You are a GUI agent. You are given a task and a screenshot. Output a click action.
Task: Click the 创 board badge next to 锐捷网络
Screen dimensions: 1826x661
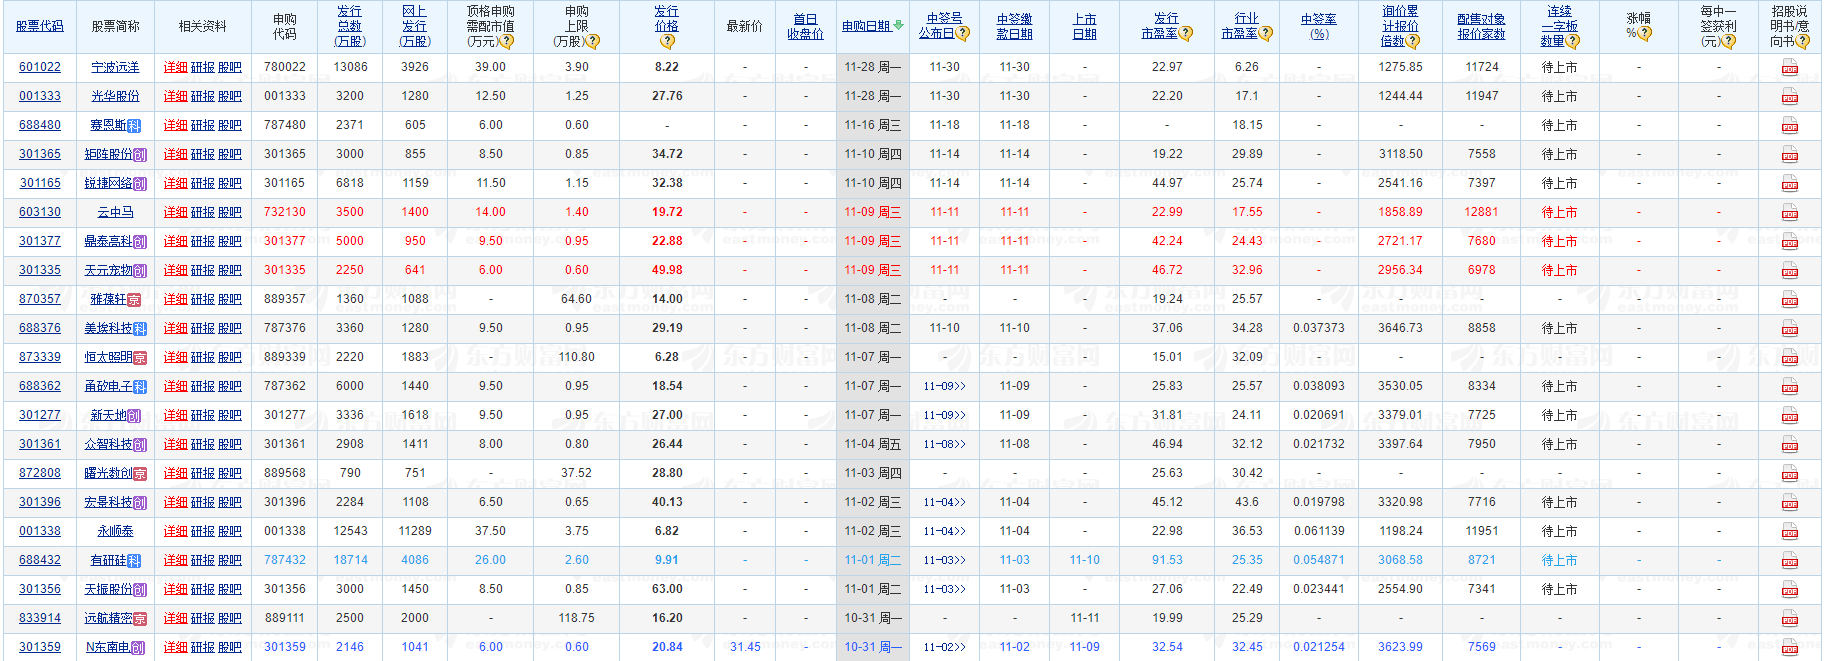(140, 184)
